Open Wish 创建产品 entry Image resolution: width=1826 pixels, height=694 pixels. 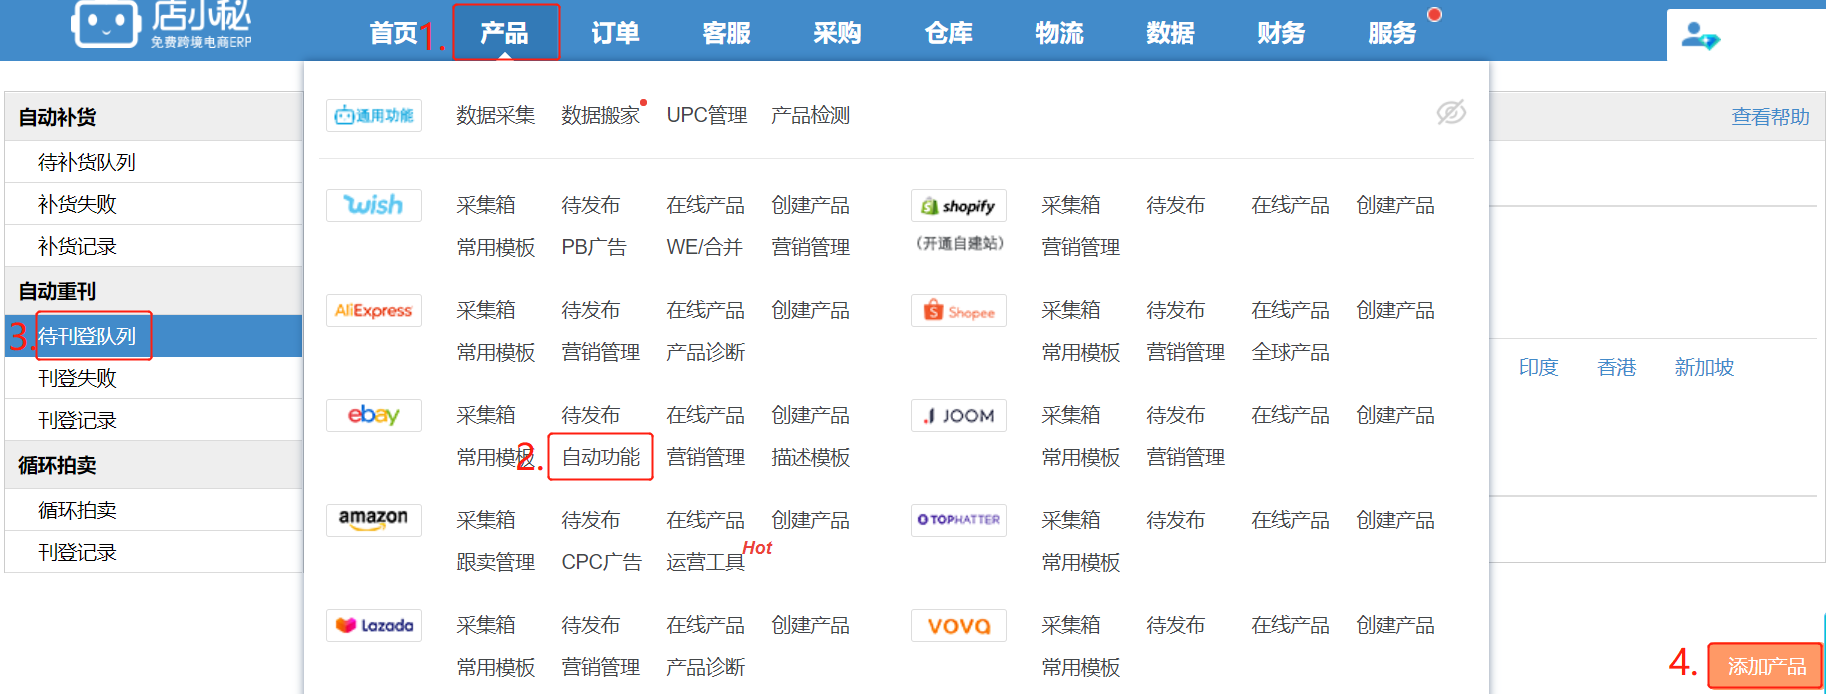[811, 205]
